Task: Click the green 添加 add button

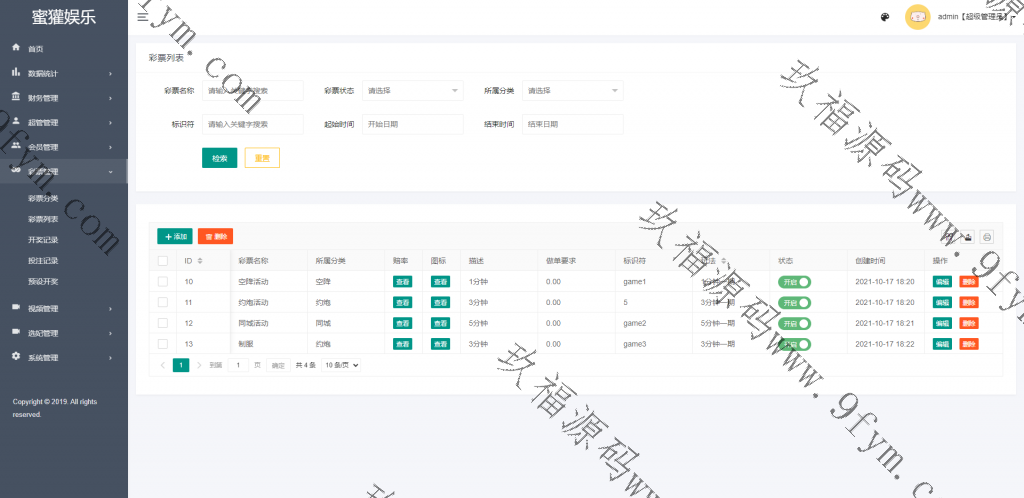Action: point(175,237)
